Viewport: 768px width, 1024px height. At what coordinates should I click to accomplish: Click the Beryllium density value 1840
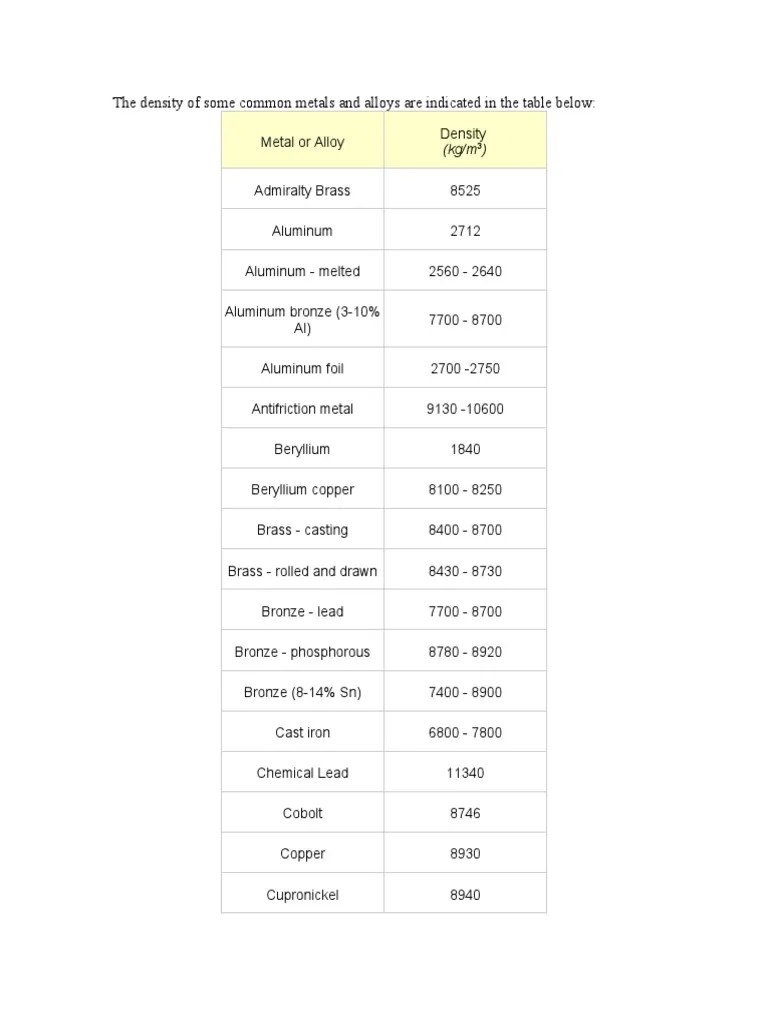pyautogui.click(x=465, y=449)
